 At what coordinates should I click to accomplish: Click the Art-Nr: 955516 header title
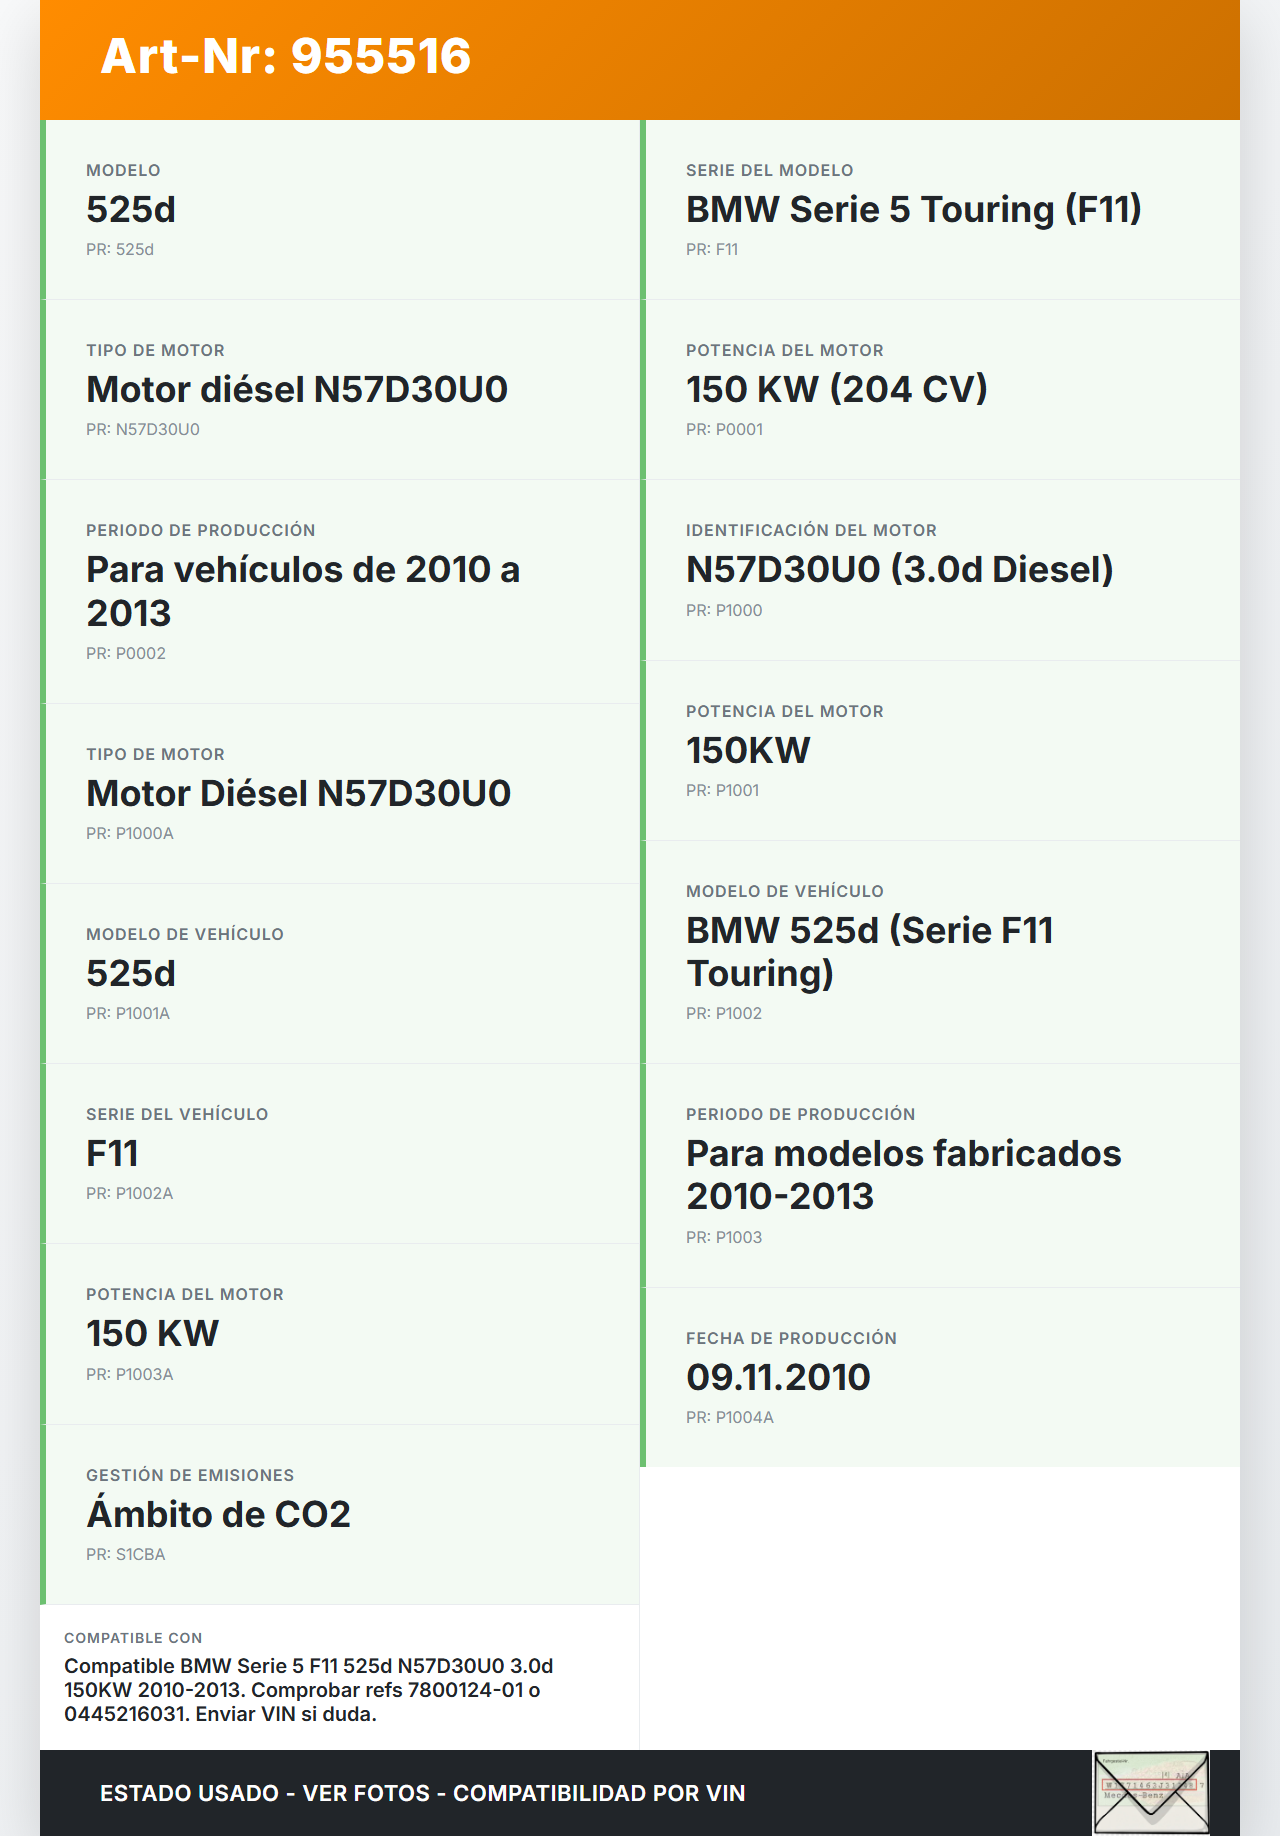click(x=286, y=57)
